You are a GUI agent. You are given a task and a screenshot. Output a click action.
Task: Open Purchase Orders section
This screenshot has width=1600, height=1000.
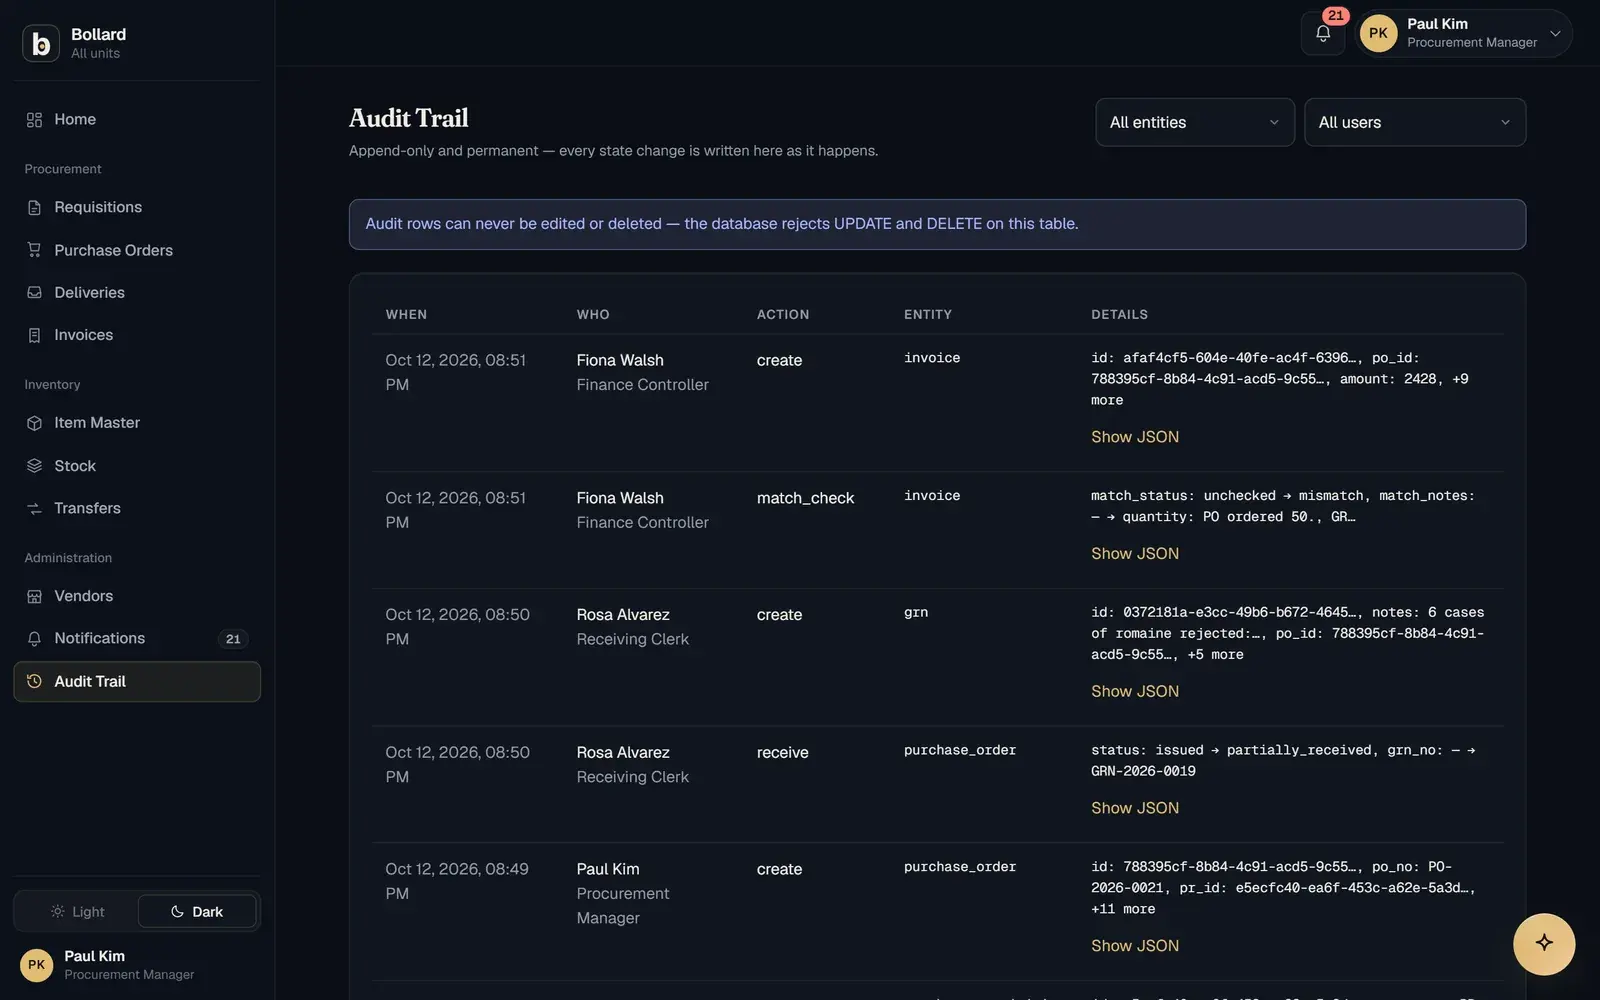click(137, 250)
